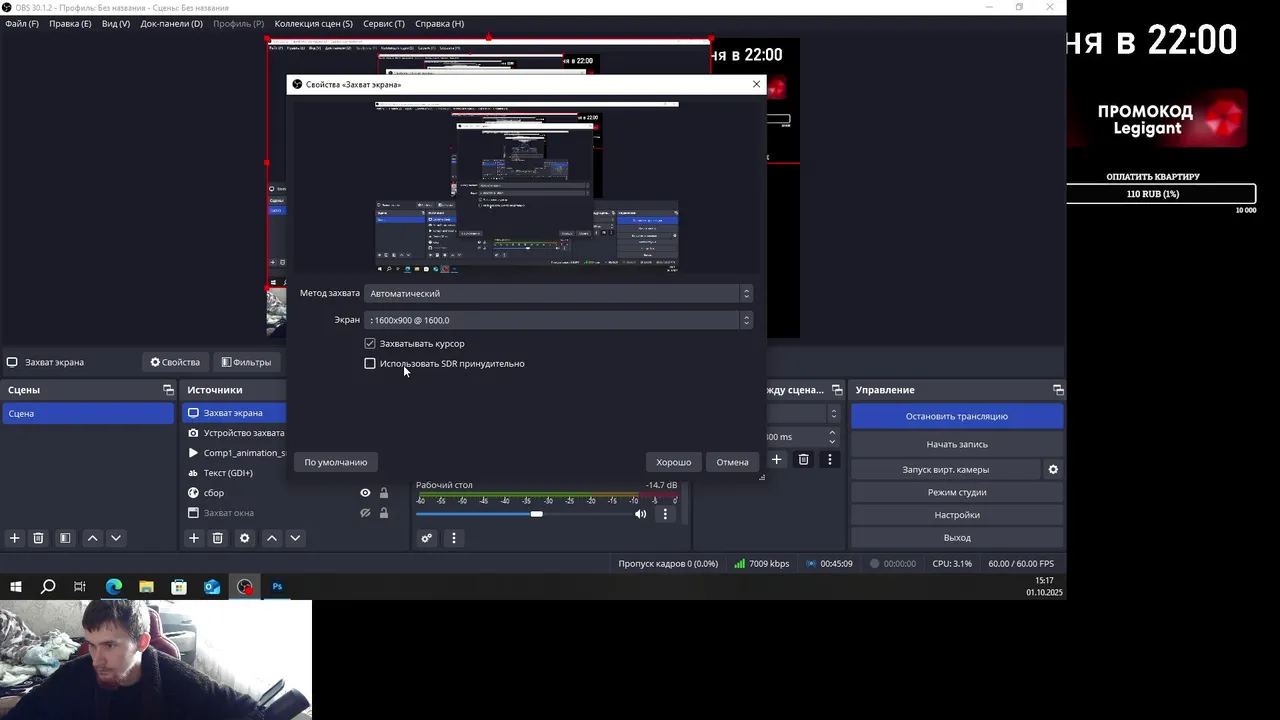1280x720 pixels.
Task: Open the Коллекция сцен menu
Action: [313, 23]
